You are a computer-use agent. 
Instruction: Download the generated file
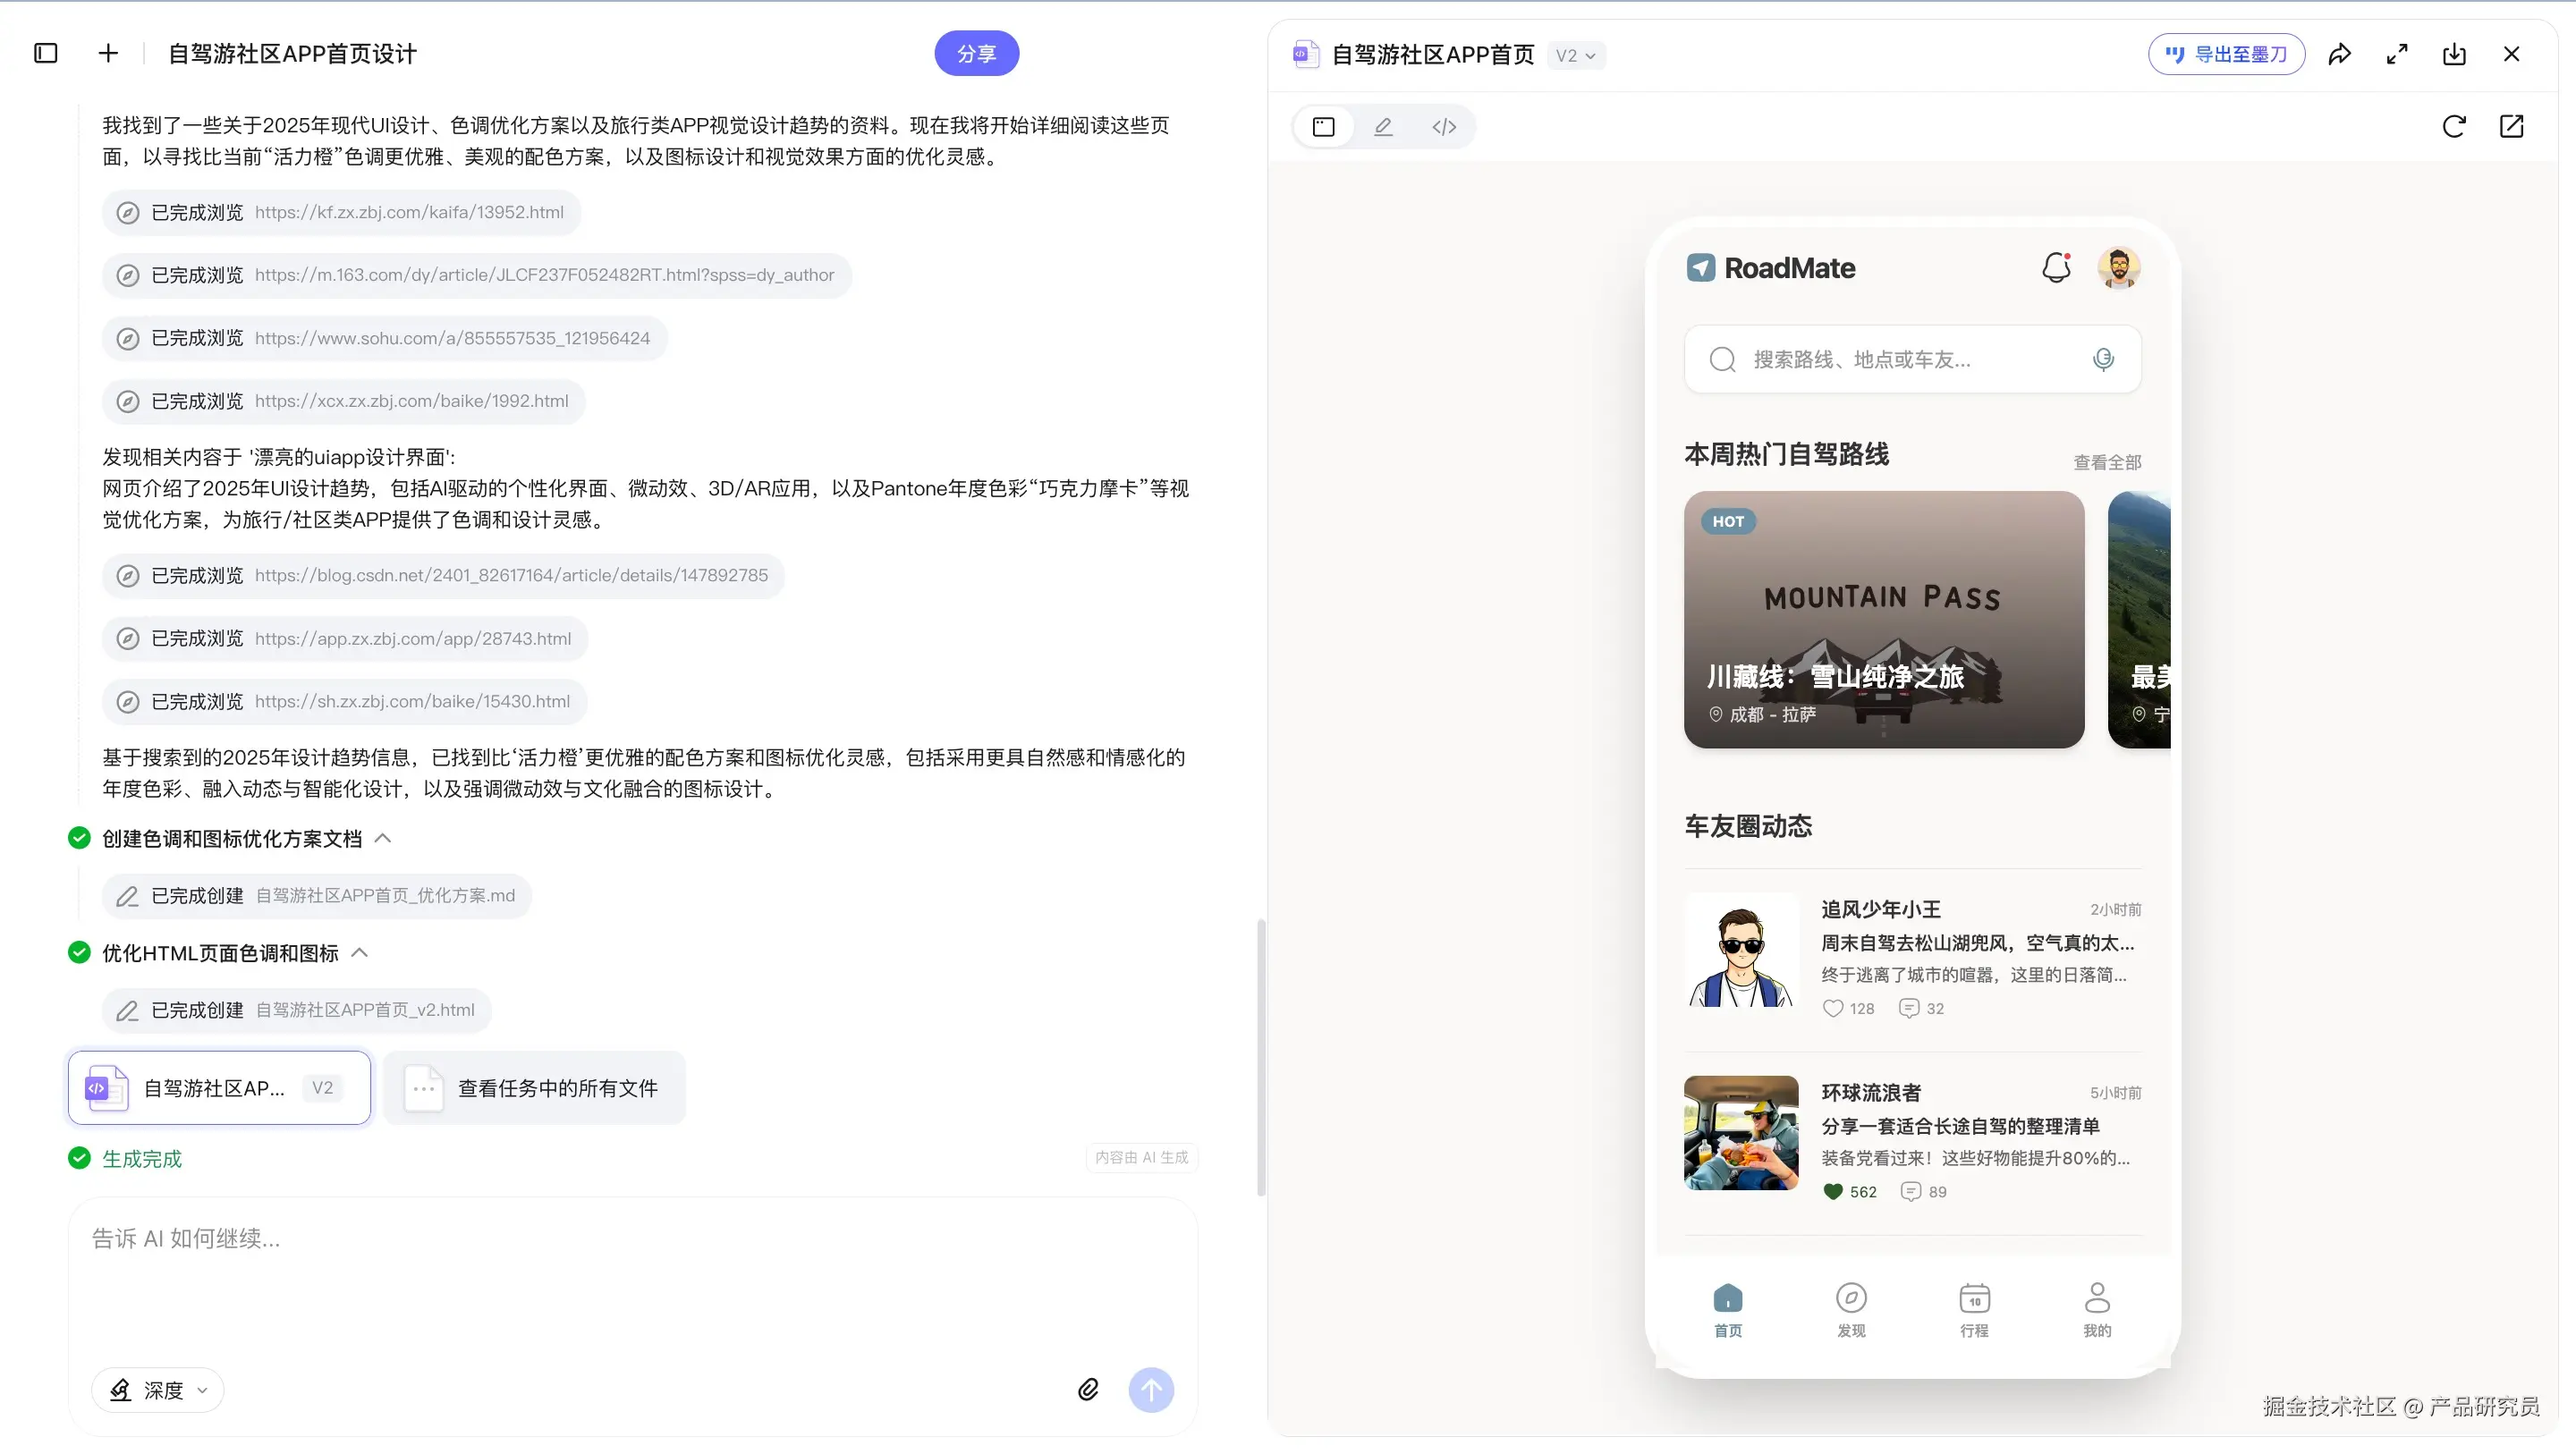click(2454, 54)
